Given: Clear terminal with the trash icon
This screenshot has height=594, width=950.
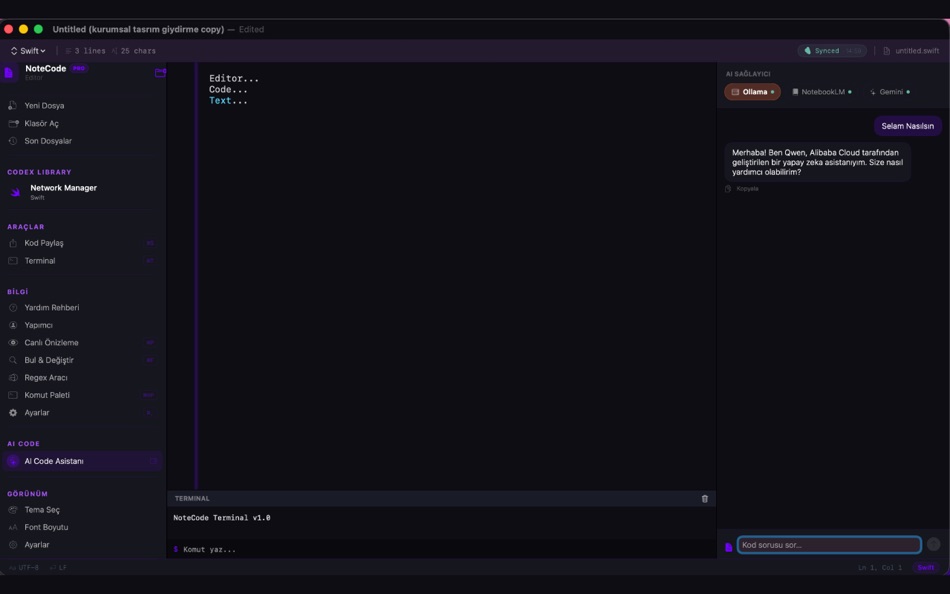Looking at the screenshot, I should (705, 499).
